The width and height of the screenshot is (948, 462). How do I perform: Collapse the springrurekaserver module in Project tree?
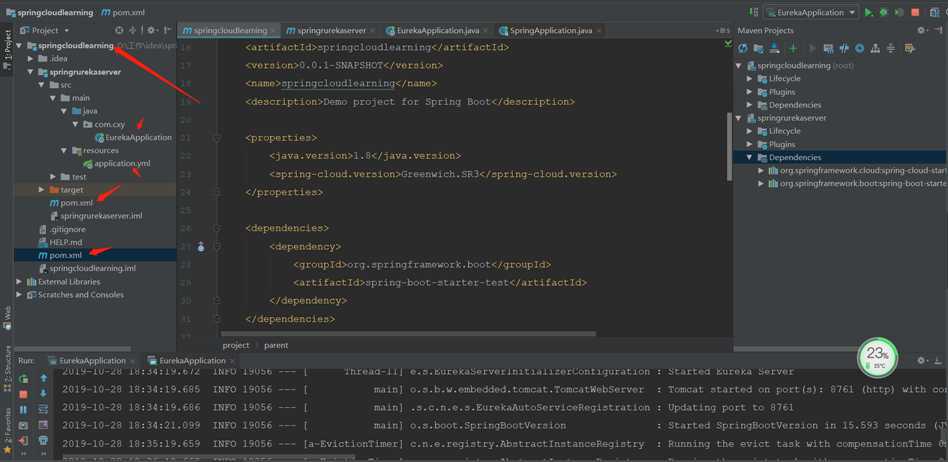point(31,72)
